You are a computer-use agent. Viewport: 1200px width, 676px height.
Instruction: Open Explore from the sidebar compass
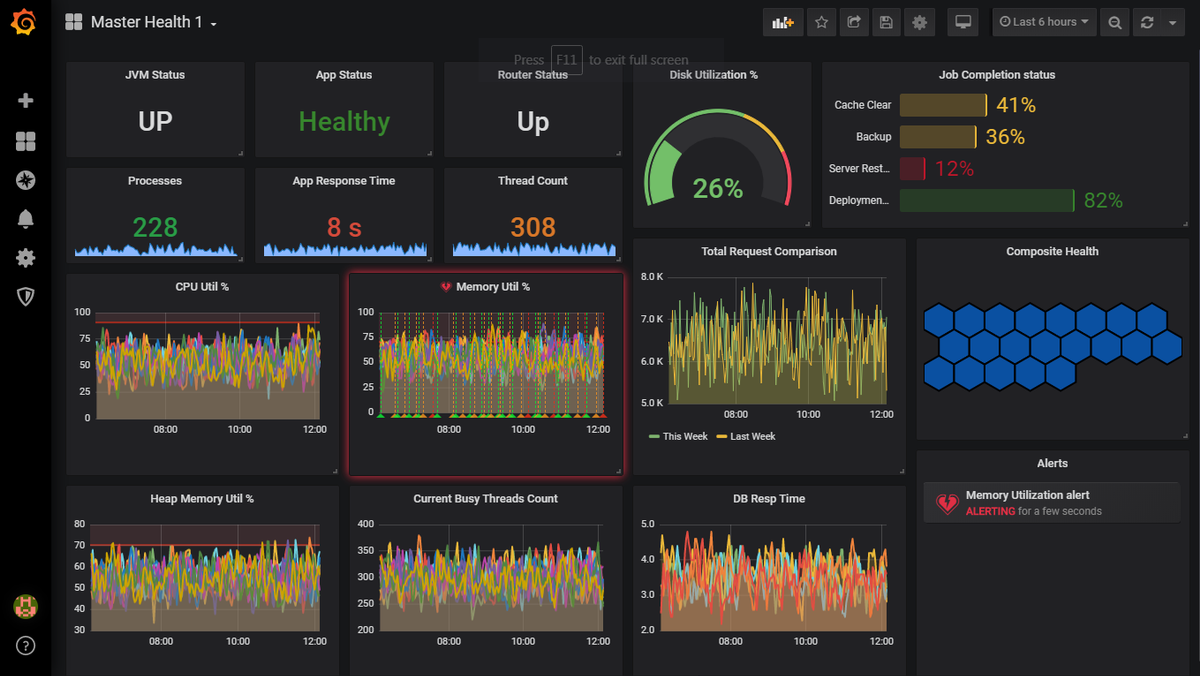click(x=25, y=180)
